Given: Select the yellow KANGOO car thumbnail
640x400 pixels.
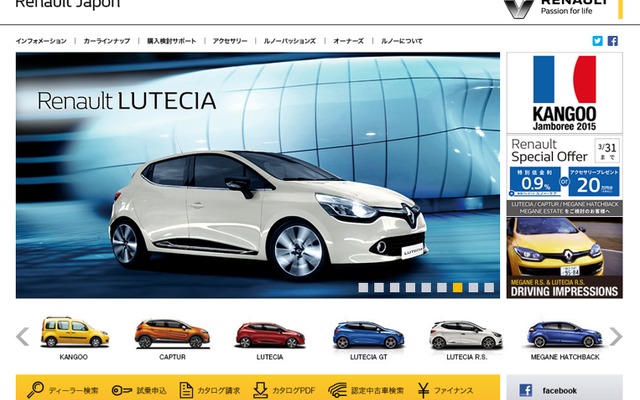Looking at the screenshot, I should coord(74,332).
